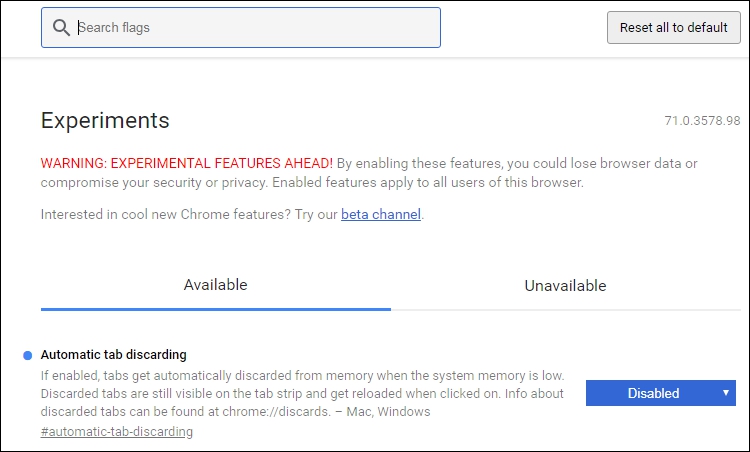Screen dimensions: 750x452
Task: Click the flag description mentioning chrome://discards
Action: coord(302,394)
